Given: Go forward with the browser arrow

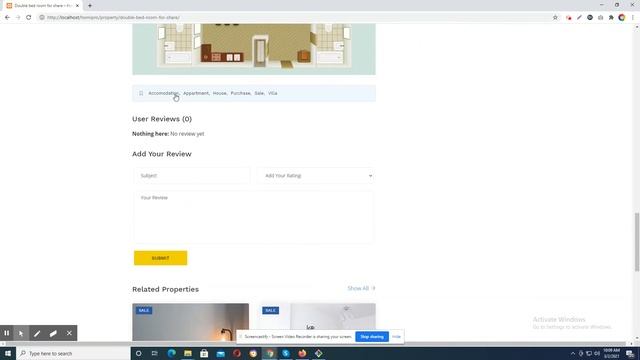Looking at the screenshot, I should [18, 18].
